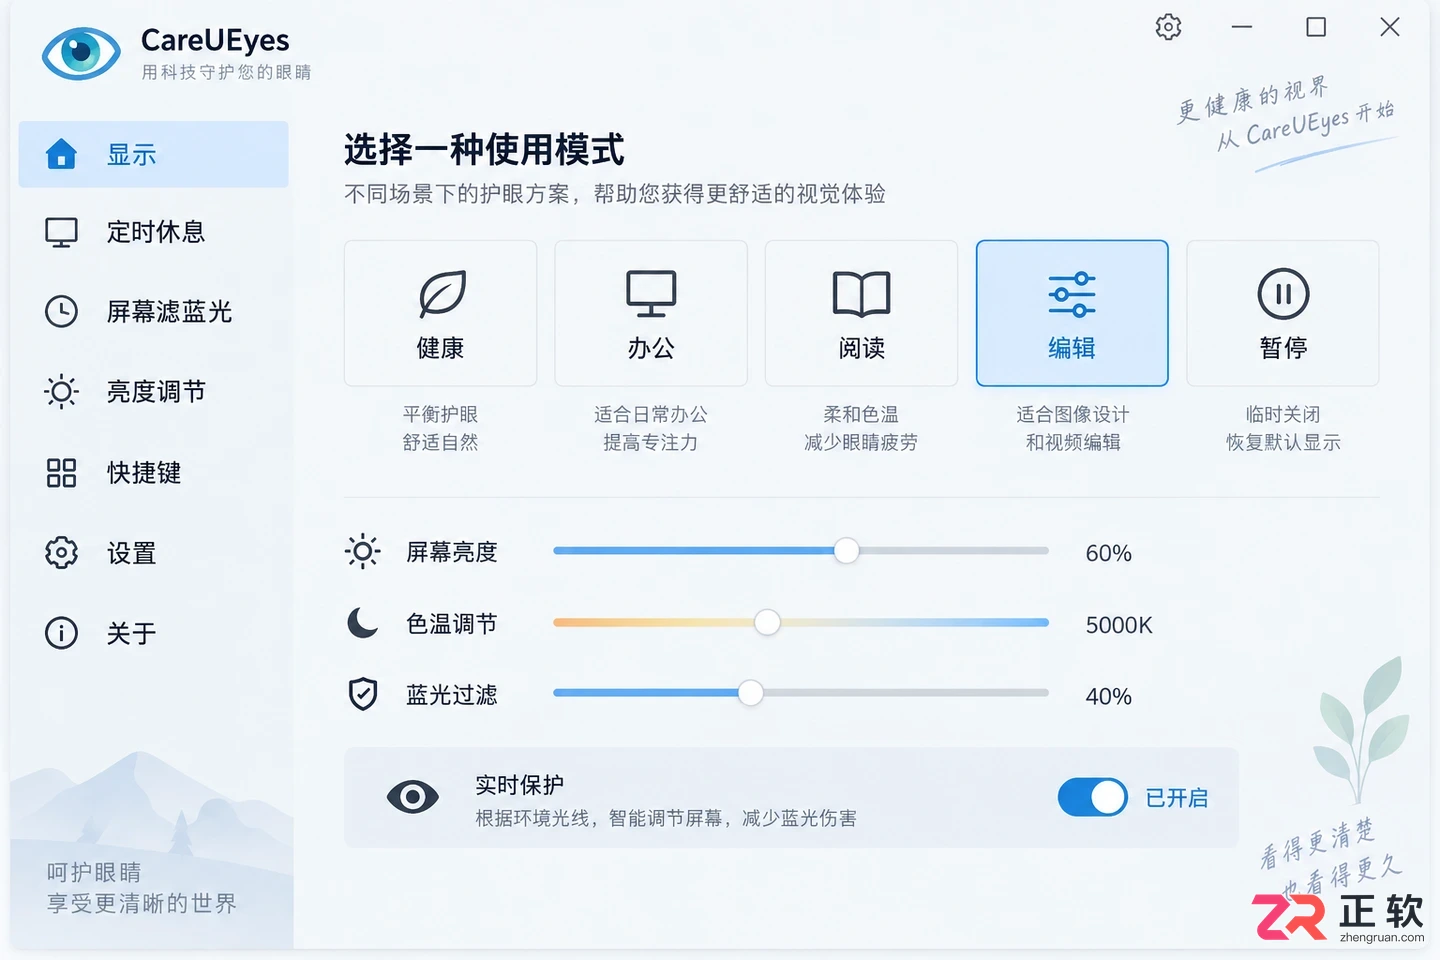The height and width of the screenshot is (960, 1440).
Task: Click the sun icon next to 屏幕亮度
Action: [362, 551]
